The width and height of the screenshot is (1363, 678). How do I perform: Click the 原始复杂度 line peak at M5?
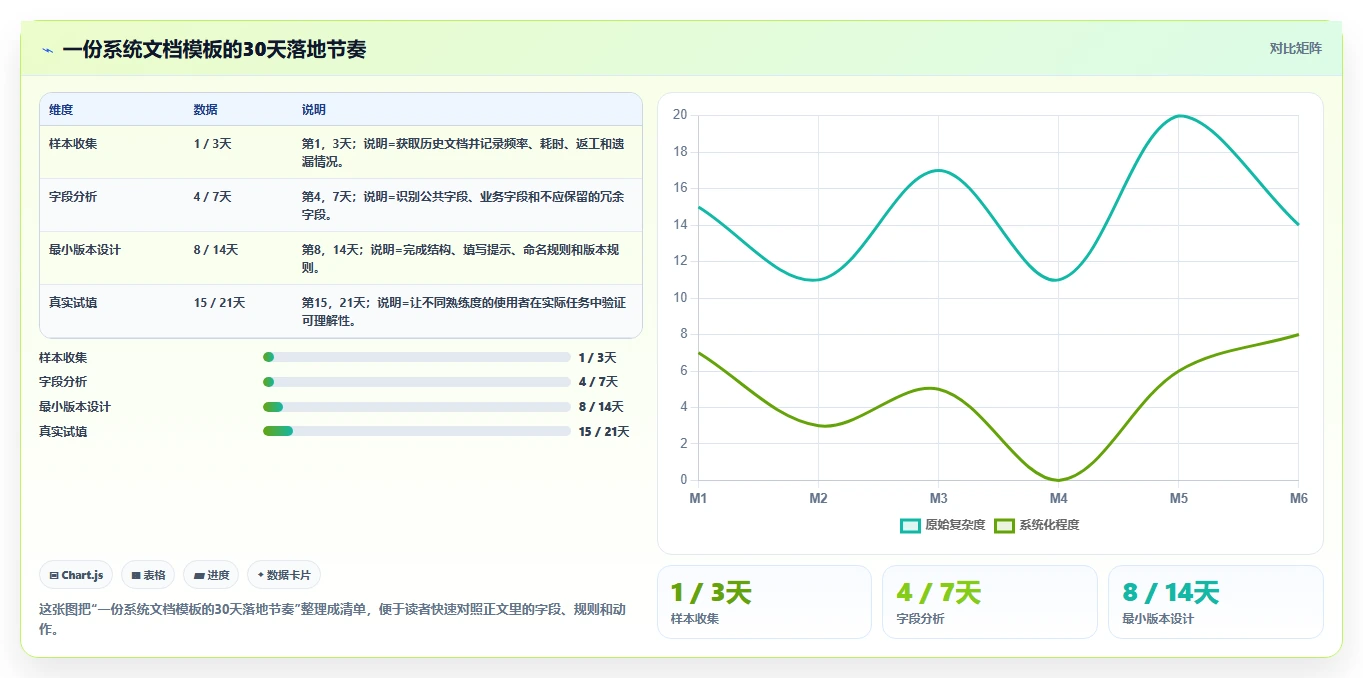point(1179,116)
